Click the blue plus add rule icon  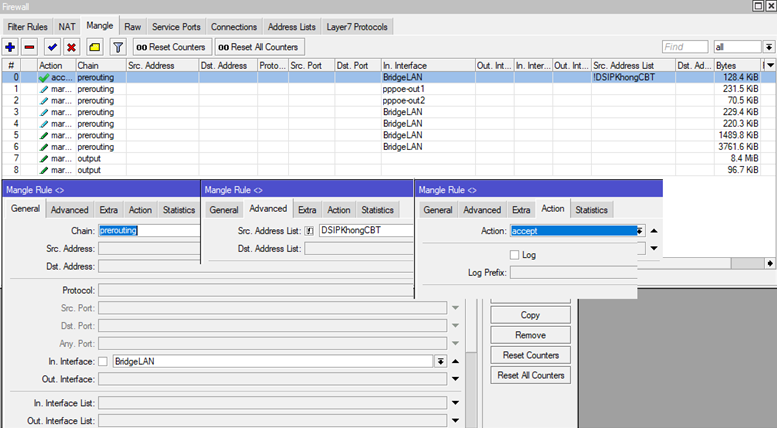10,47
